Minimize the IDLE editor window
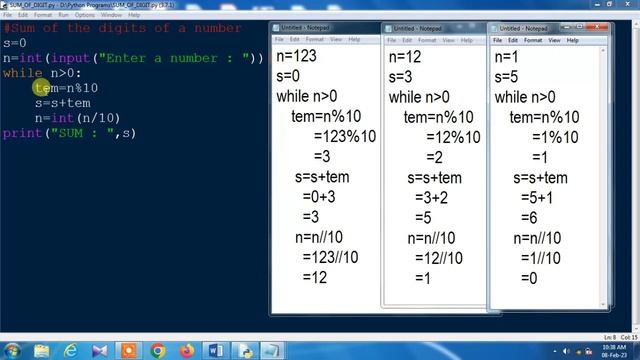 (598, 4)
